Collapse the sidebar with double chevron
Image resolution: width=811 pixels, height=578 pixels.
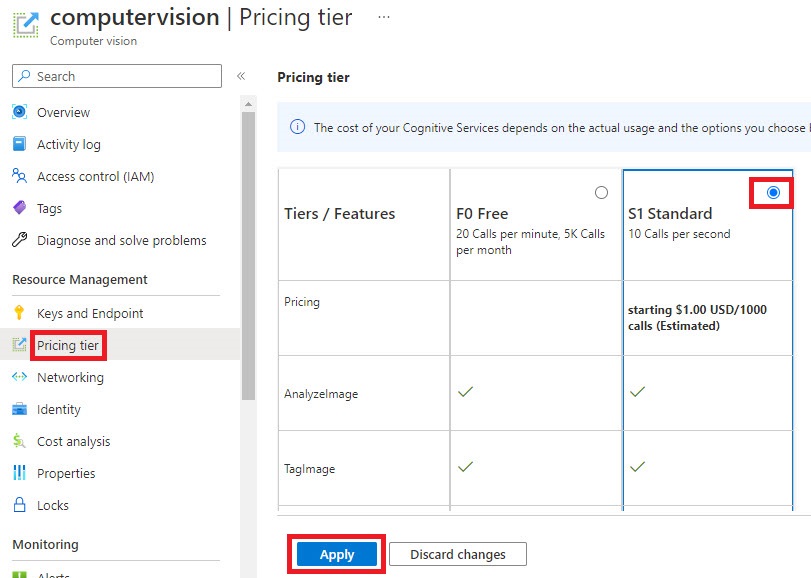241,76
